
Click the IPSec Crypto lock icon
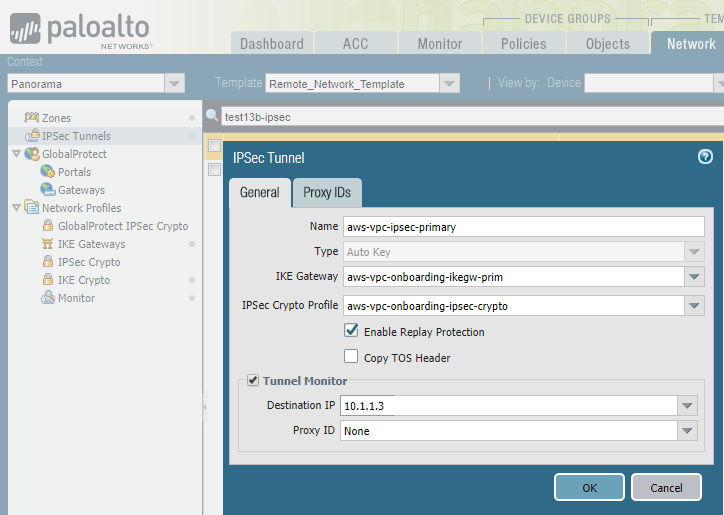(x=48, y=261)
